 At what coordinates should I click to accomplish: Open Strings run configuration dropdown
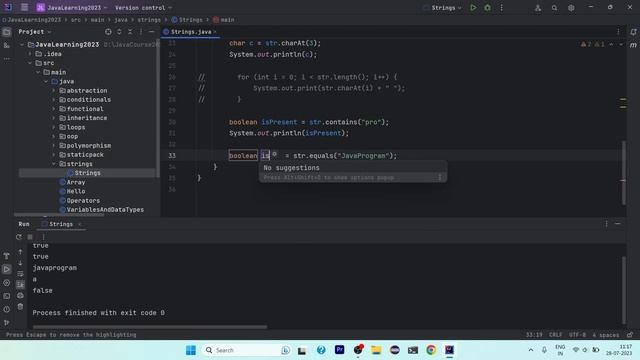442,8
